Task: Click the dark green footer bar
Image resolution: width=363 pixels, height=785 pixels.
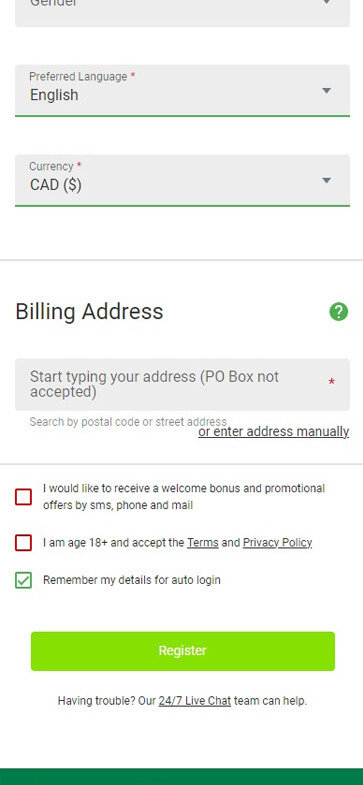Action: coord(181,776)
